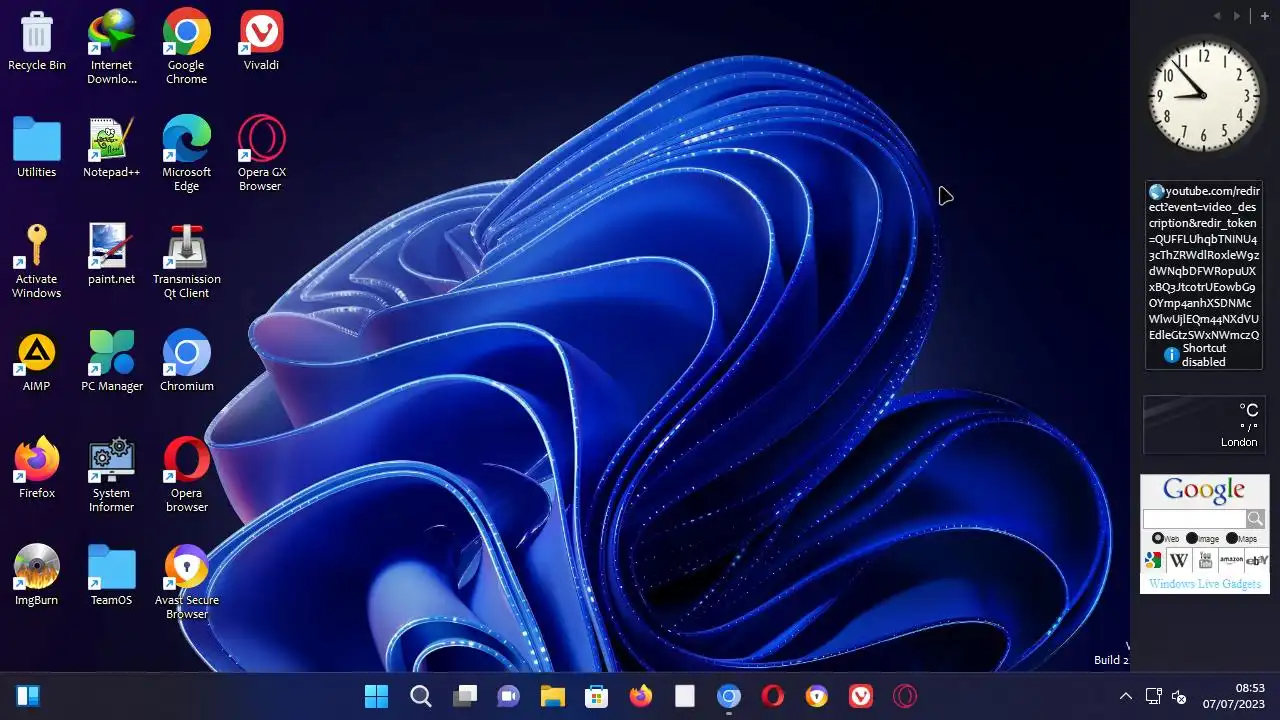
Task: Open the network tray icon
Action: 1153,696
